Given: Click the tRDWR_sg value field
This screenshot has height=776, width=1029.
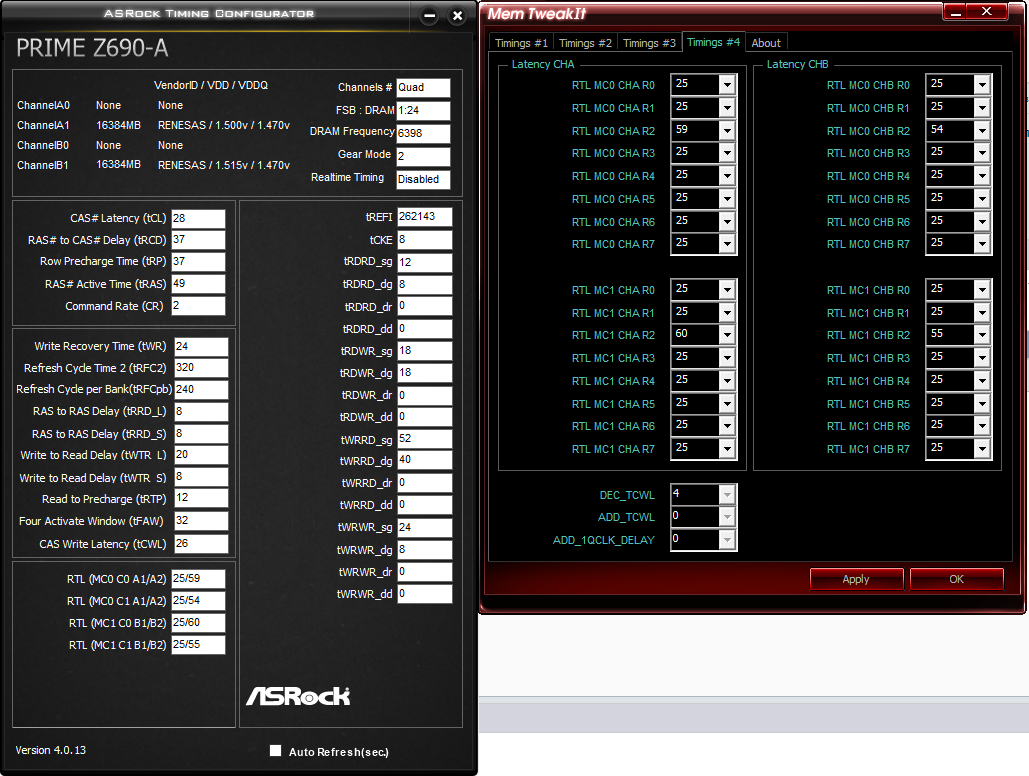Looking at the screenshot, I should [425, 351].
